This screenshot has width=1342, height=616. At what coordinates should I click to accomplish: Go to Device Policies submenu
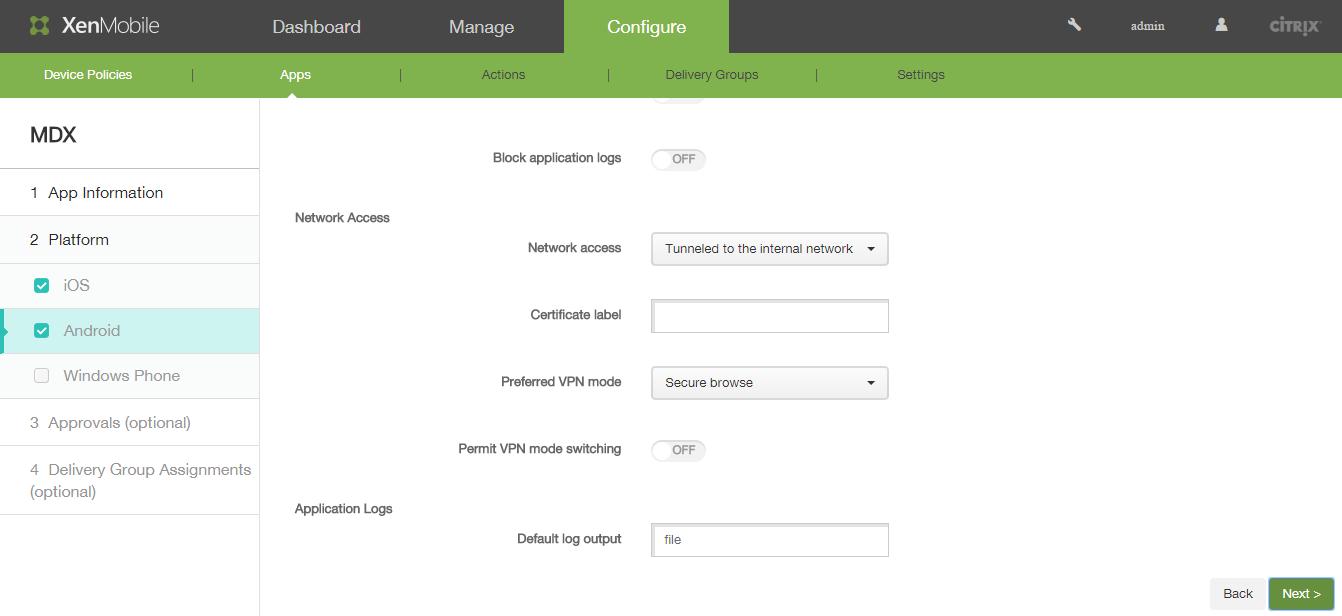[x=88, y=75]
